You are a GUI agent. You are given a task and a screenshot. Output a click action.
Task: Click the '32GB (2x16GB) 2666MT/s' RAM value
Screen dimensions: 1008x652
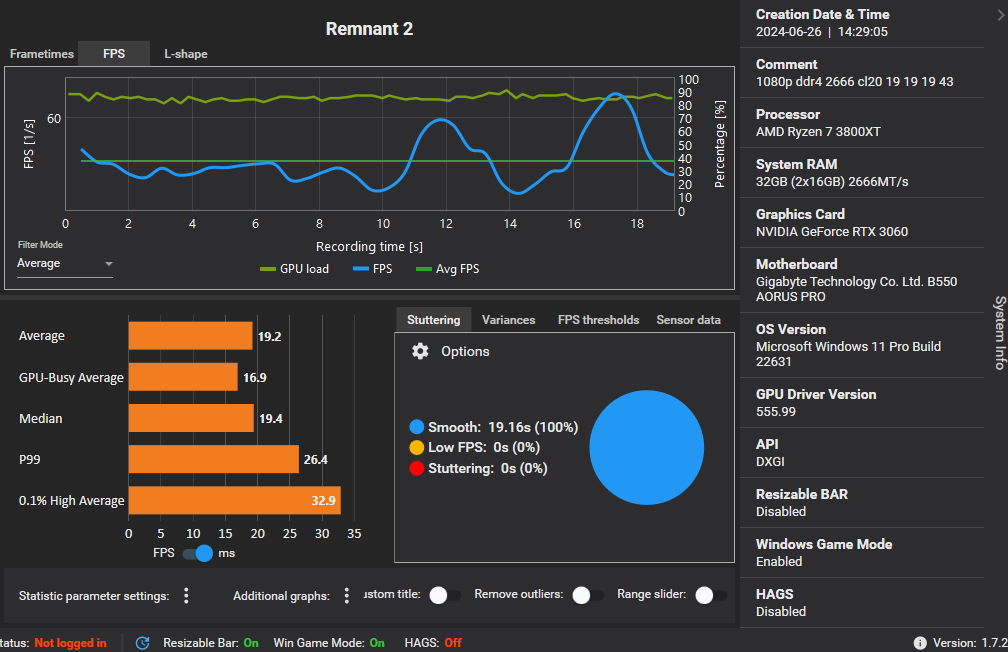click(x=832, y=181)
